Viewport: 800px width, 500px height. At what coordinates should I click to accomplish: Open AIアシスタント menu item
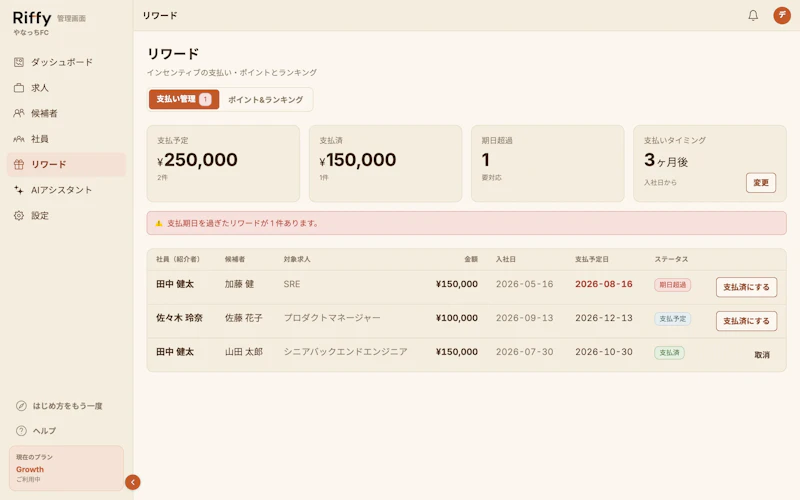pyautogui.click(x=66, y=190)
